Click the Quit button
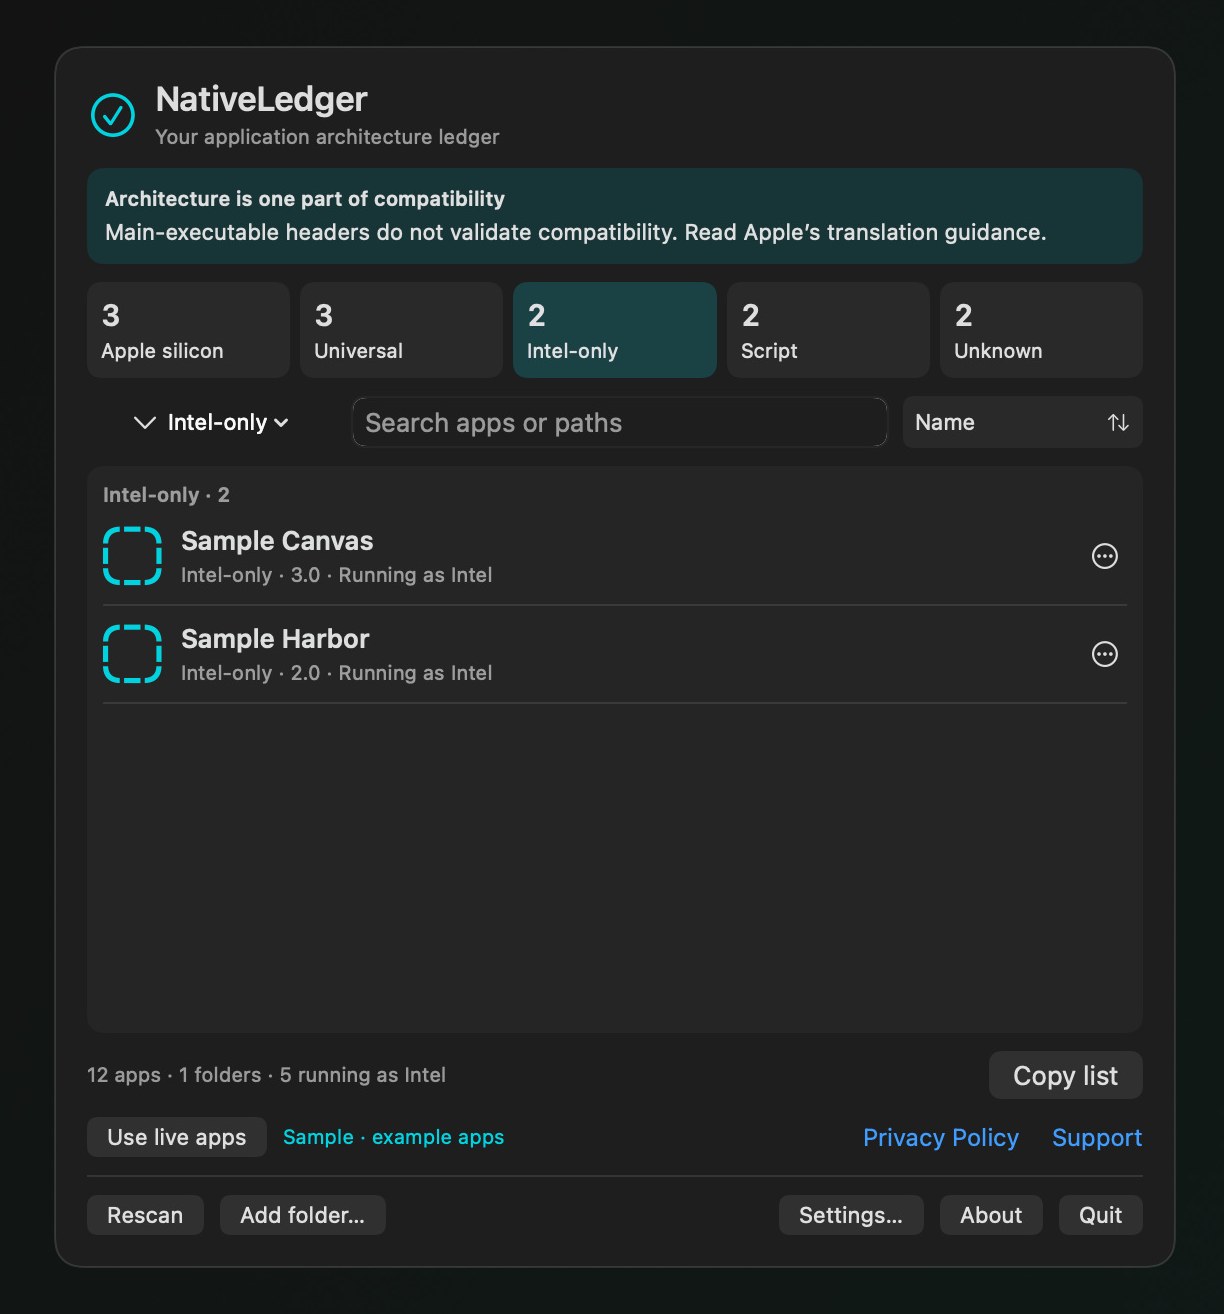 (1100, 1215)
